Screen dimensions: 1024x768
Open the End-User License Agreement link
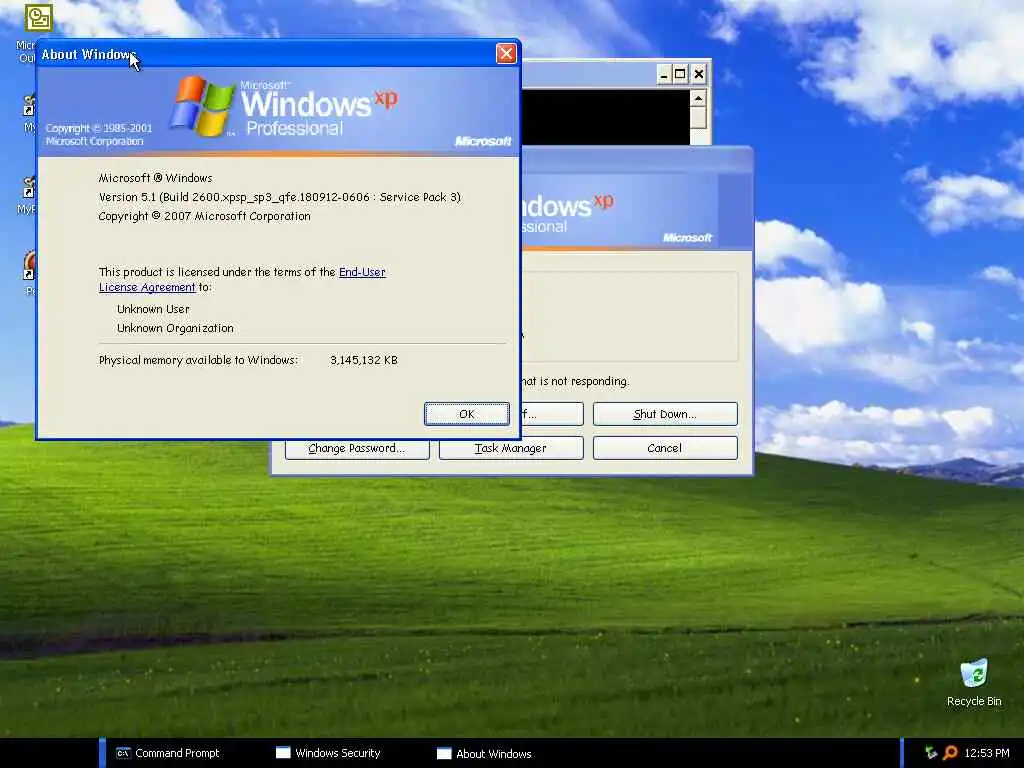click(x=242, y=280)
